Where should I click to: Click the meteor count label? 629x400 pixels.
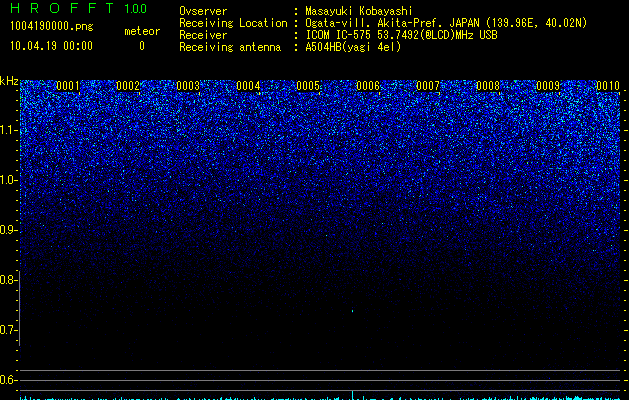click(142, 31)
